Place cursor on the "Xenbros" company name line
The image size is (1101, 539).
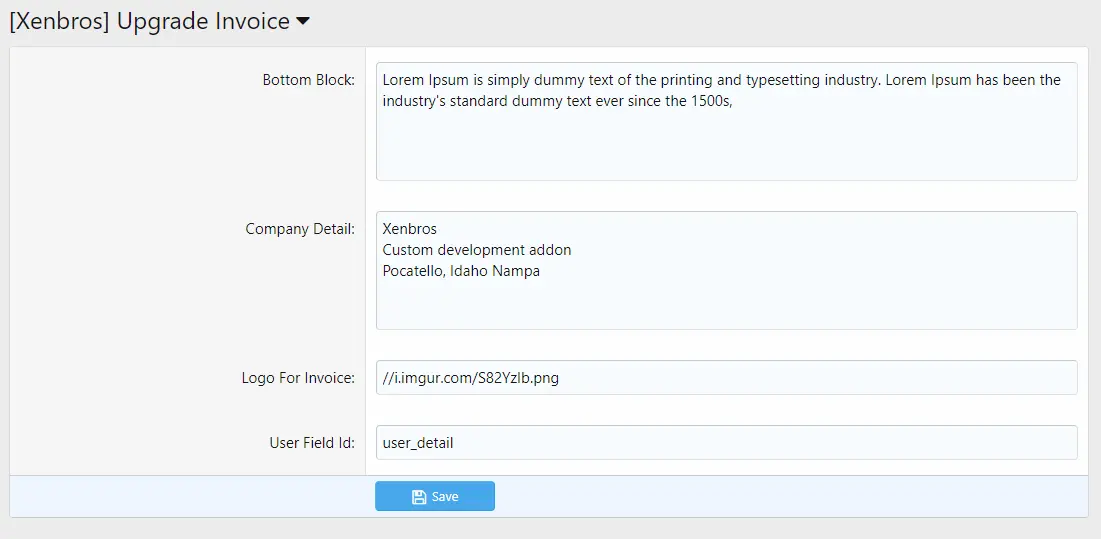[410, 229]
